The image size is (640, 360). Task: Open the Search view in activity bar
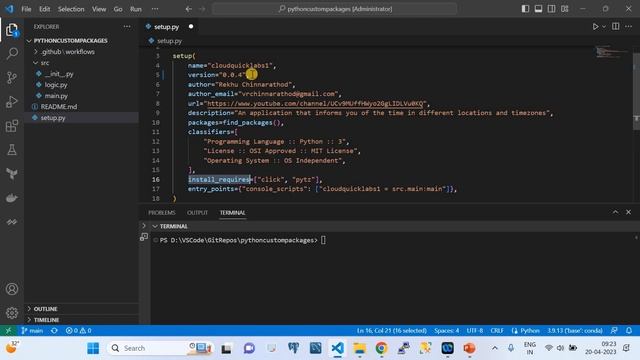[12, 53]
